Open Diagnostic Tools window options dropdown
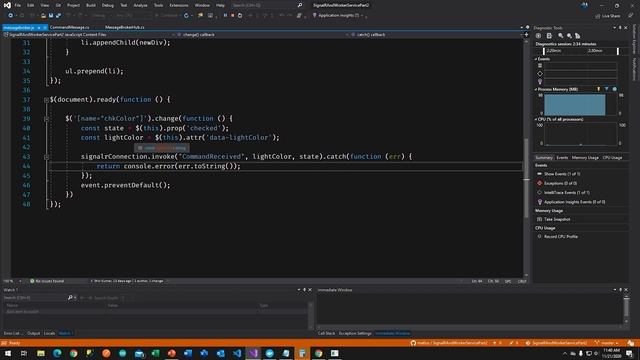The height and width of the screenshot is (360, 640). [614, 28]
